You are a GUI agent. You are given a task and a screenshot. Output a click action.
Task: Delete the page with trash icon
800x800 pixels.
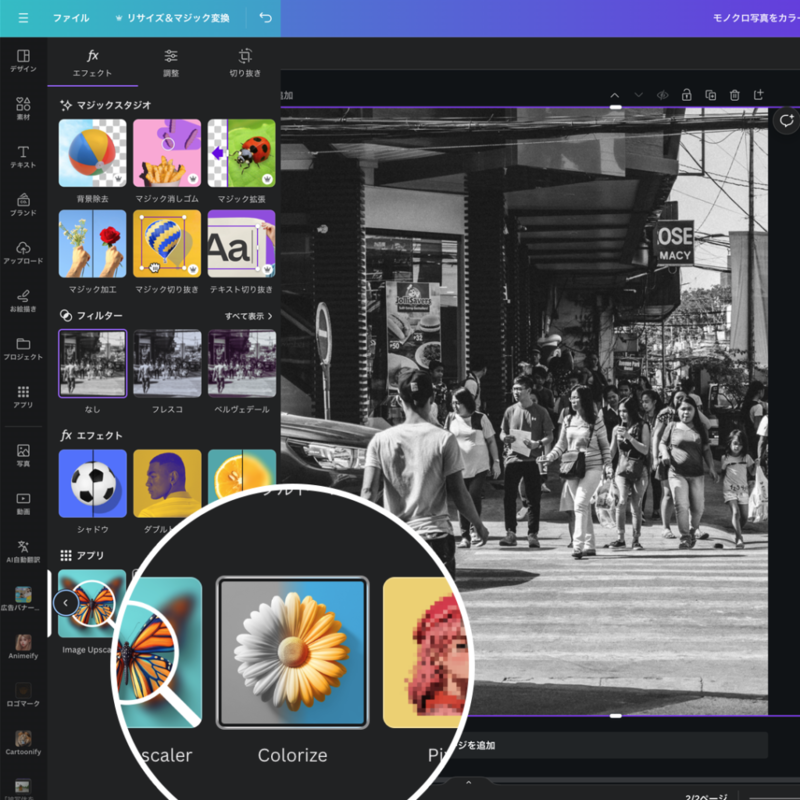[735, 95]
